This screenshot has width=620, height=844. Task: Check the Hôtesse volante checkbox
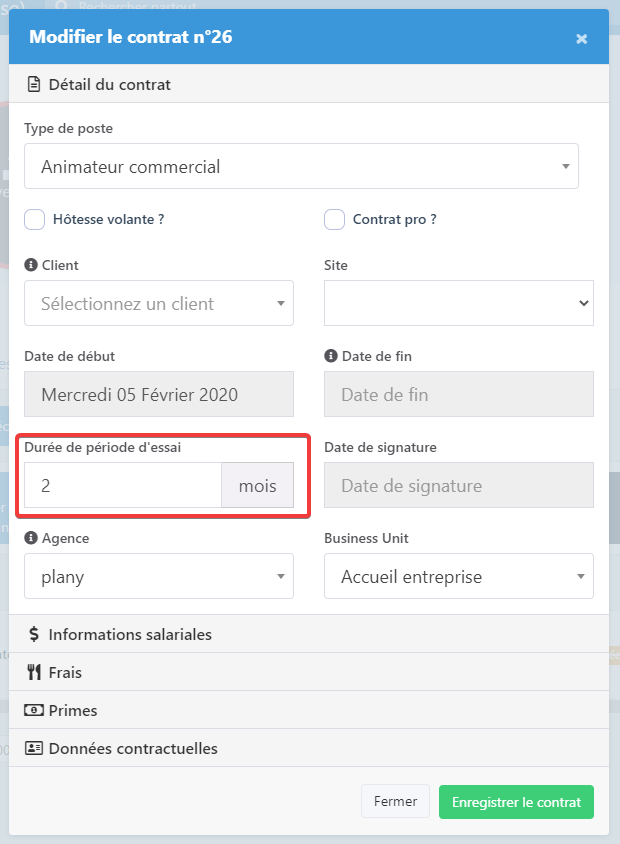tap(34, 219)
